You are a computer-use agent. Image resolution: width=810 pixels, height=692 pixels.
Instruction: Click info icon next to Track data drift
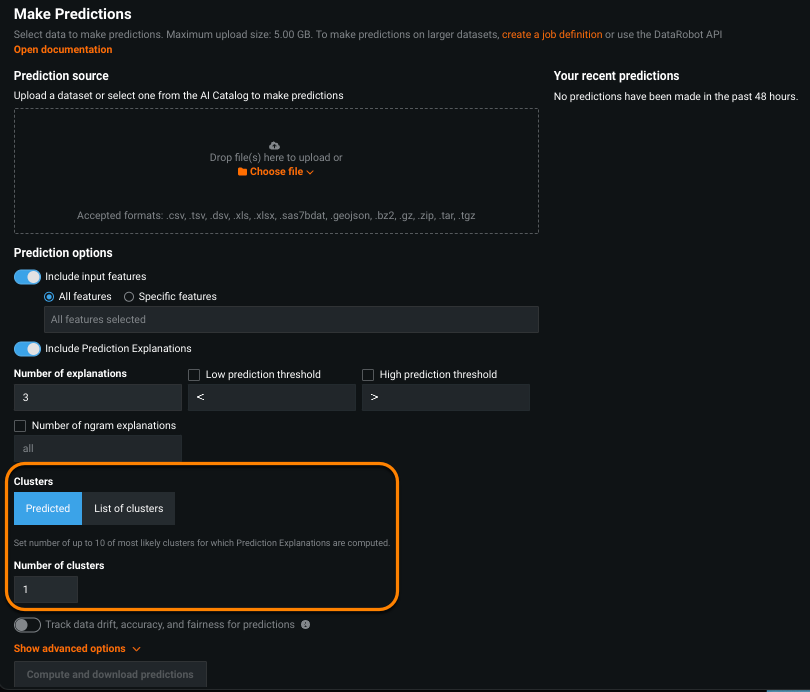coord(305,625)
